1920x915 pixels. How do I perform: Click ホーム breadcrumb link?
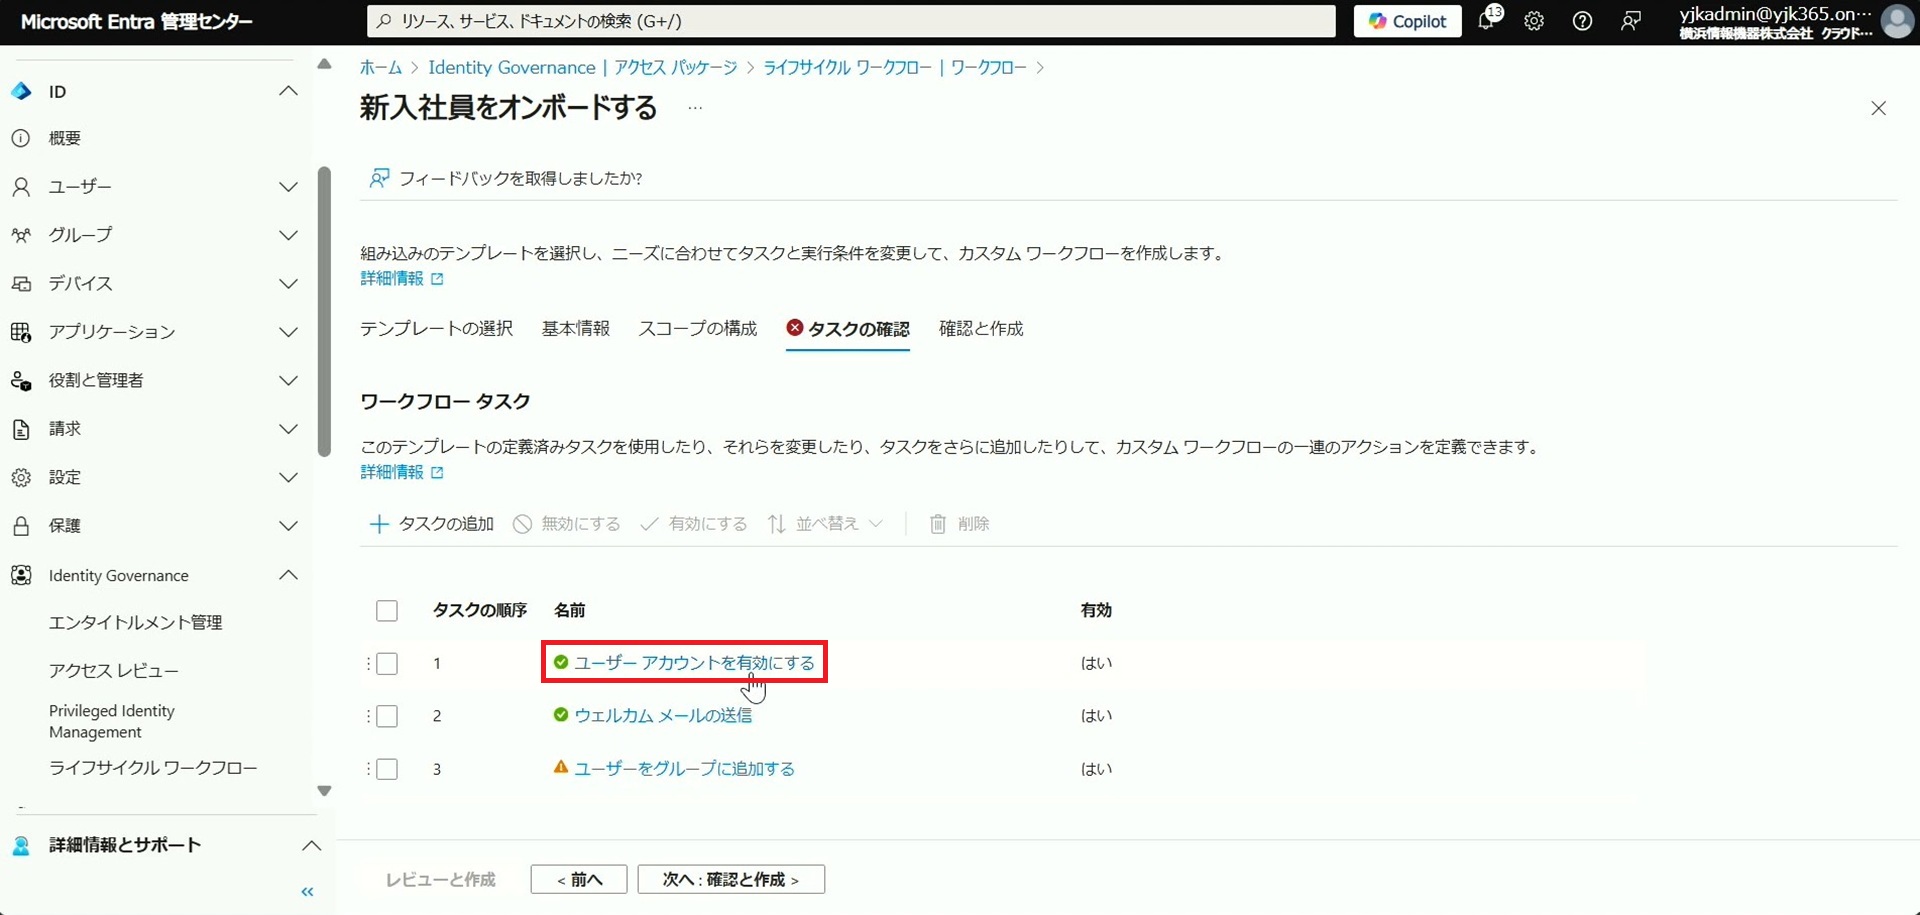pos(380,67)
